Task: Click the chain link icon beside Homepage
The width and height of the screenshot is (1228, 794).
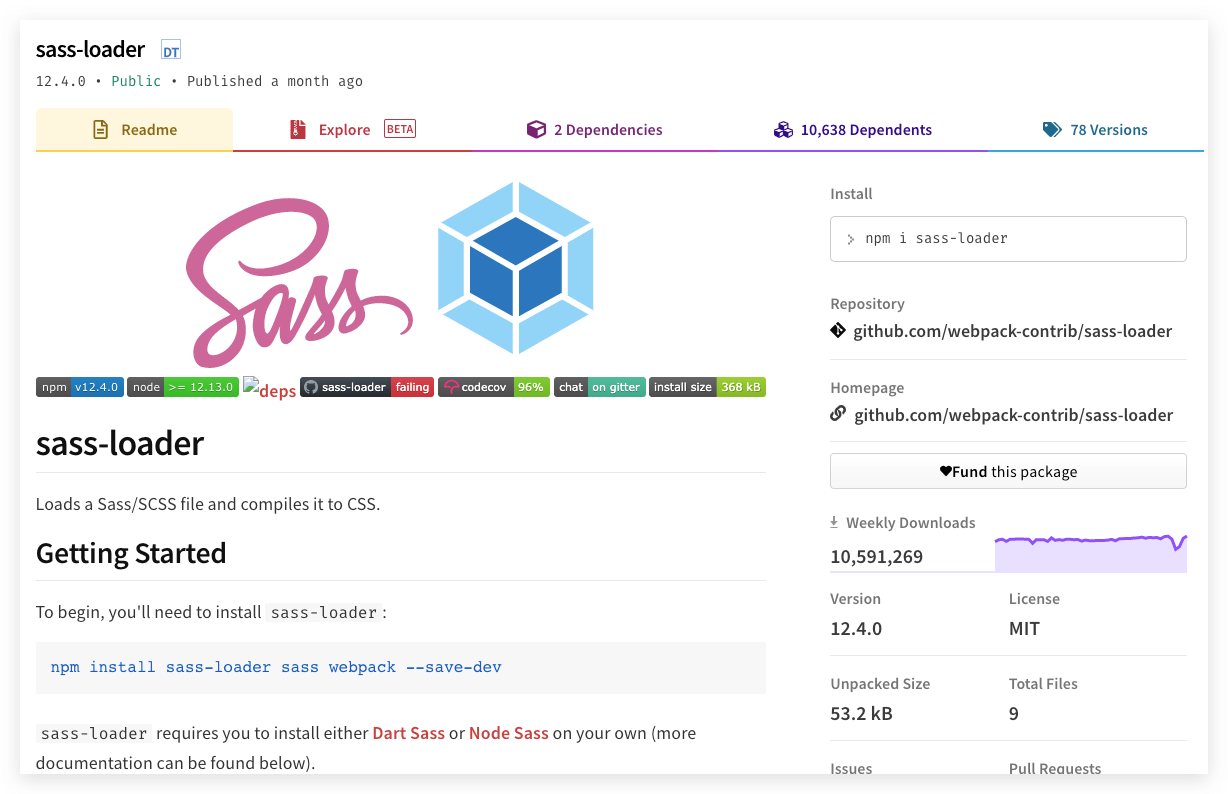Action: (x=838, y=414)
